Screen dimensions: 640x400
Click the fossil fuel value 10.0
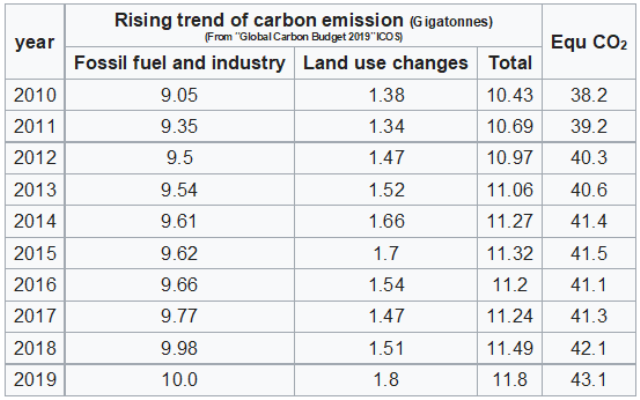click(180, 380)
